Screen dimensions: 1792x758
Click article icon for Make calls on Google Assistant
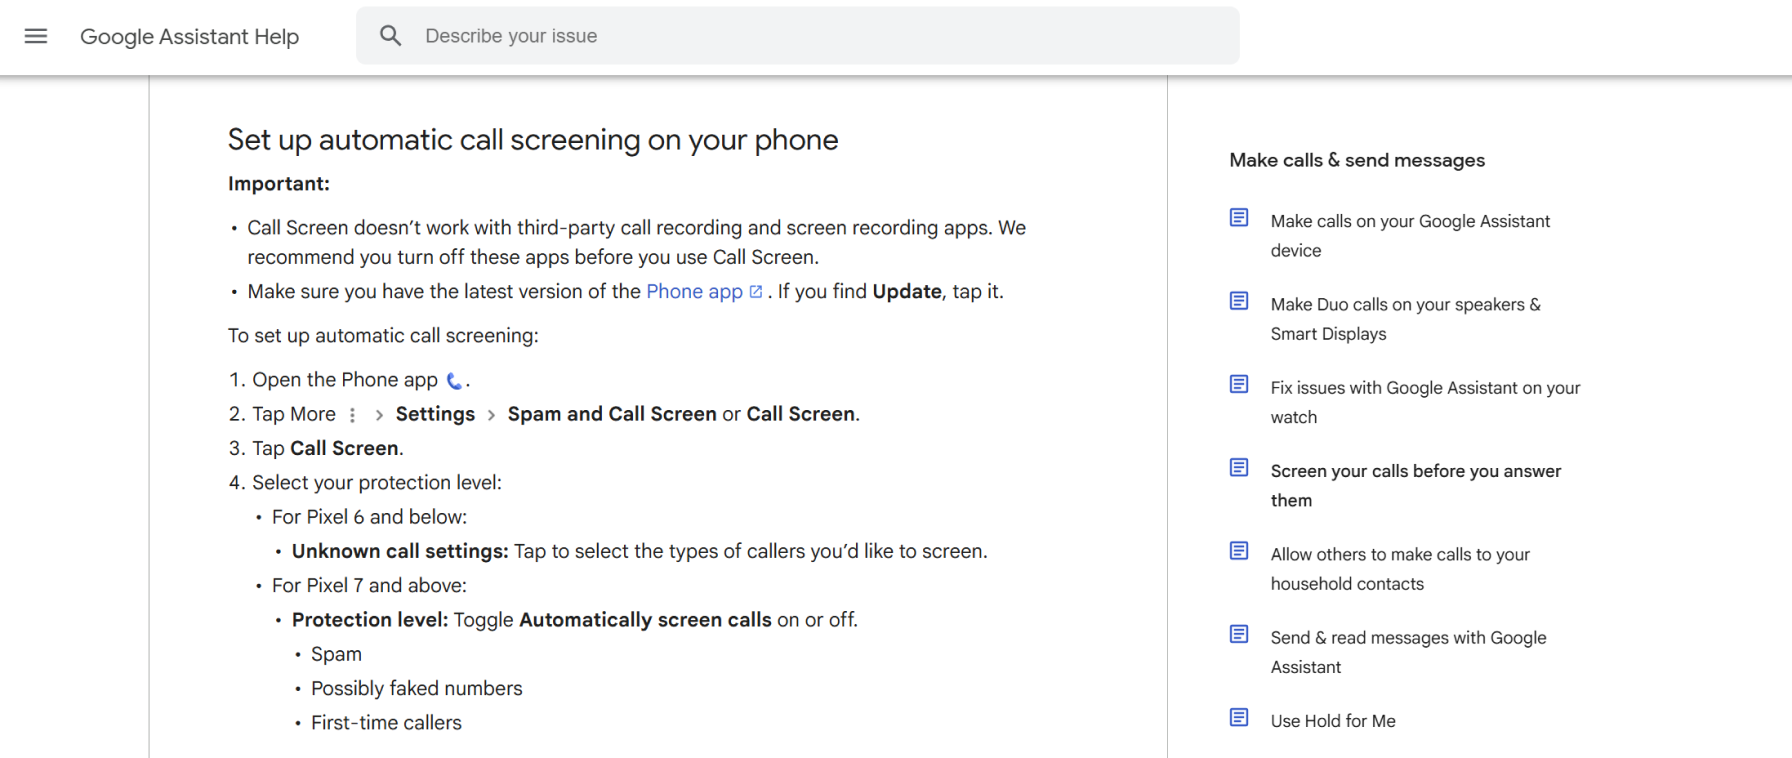1239,218
